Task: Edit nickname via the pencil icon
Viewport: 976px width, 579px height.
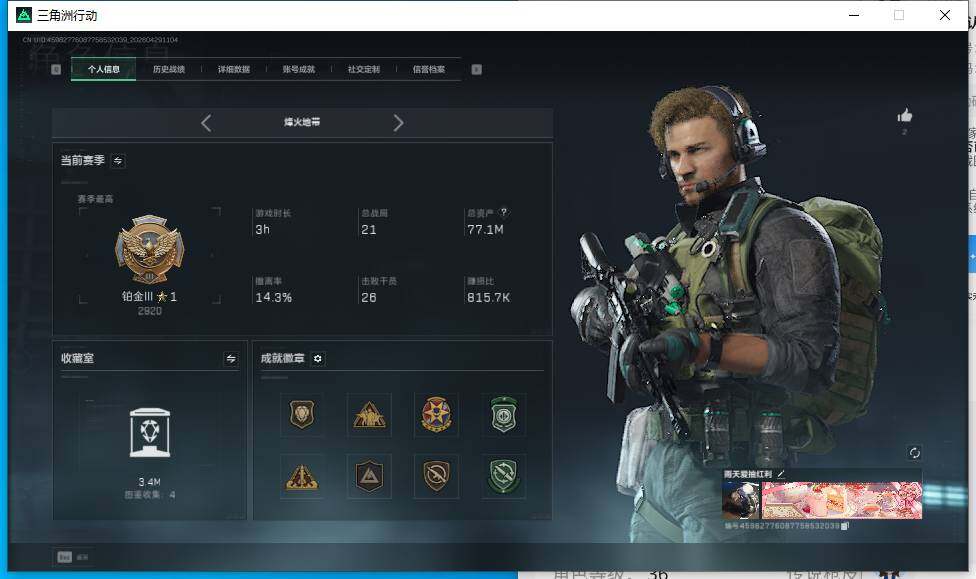Action: click(x=781, y=474)
